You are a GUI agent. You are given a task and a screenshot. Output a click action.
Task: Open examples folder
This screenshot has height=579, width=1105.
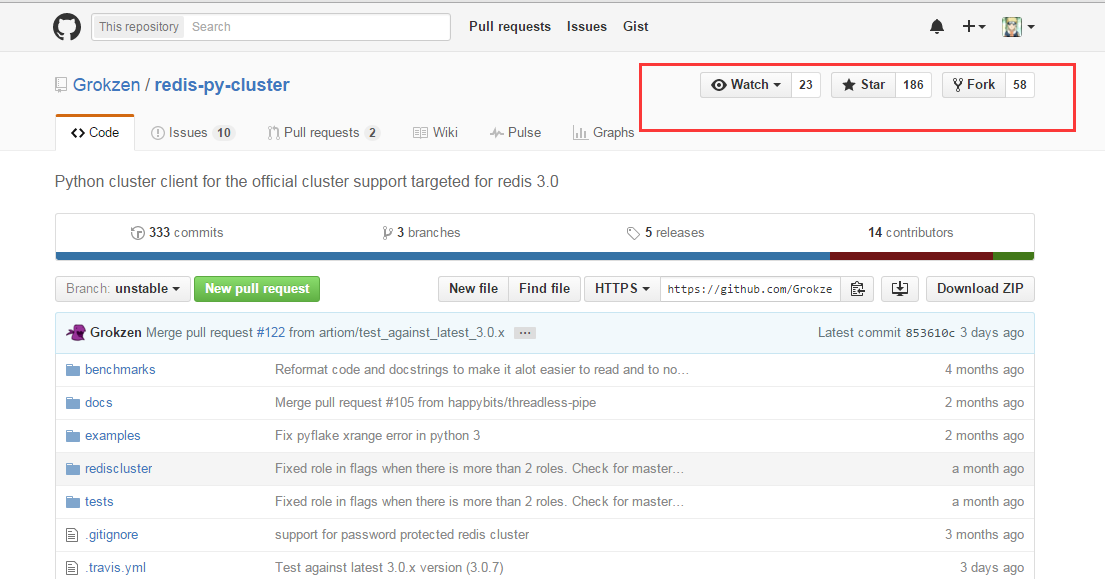pyautogui.click(x=113, y=436)
